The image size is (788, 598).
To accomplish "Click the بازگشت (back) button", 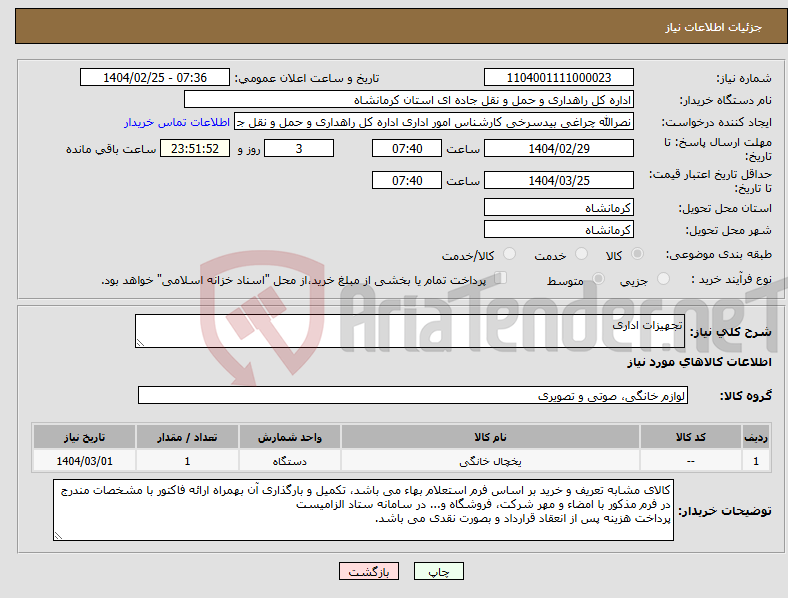I will click(369, 571).
